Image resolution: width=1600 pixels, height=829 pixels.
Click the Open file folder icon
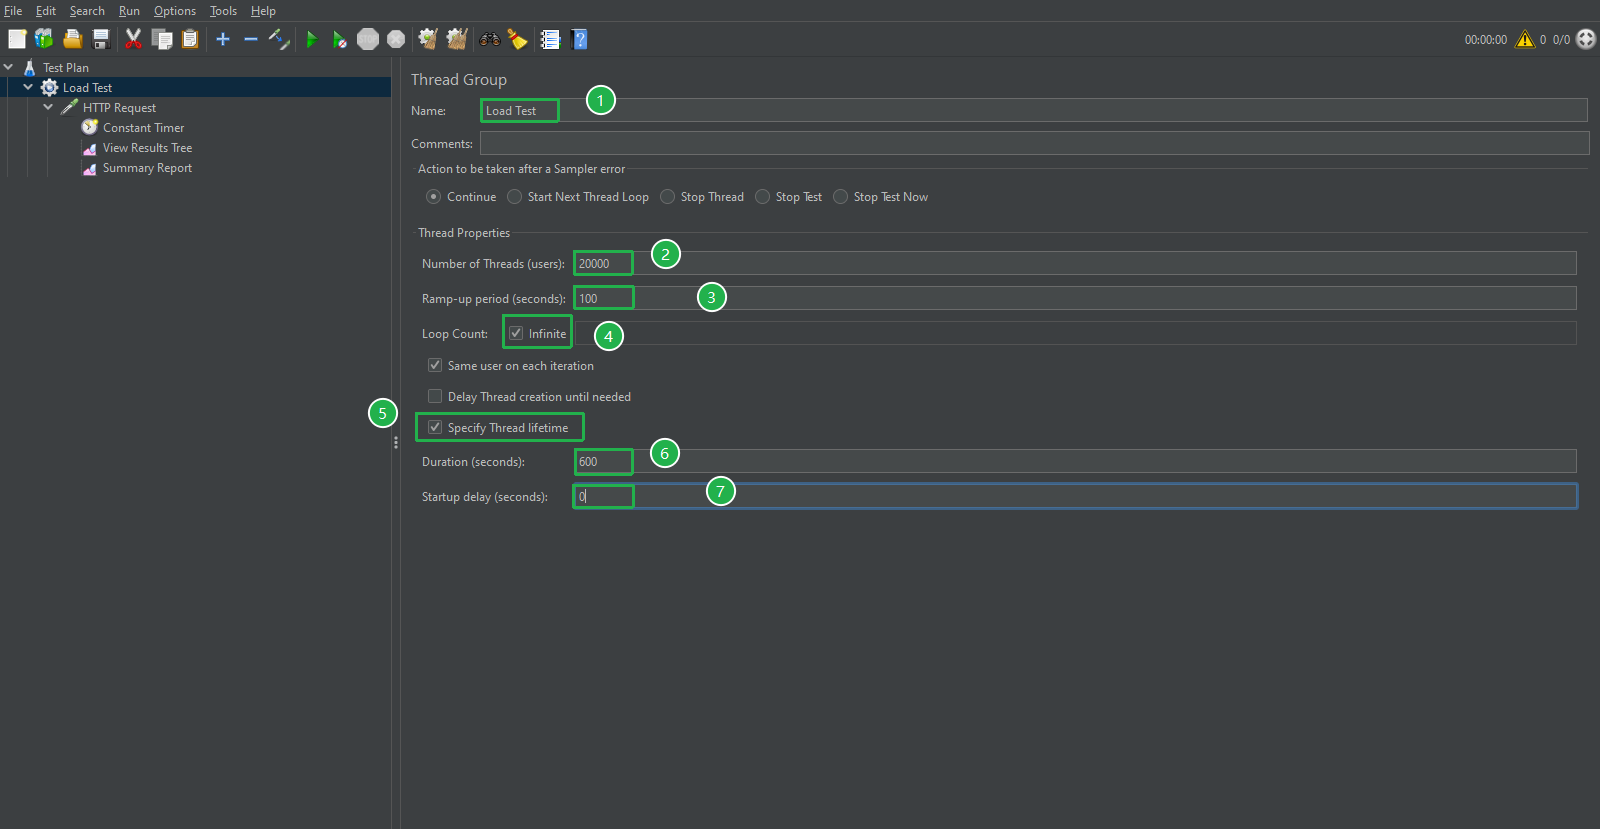pos(73,39)
